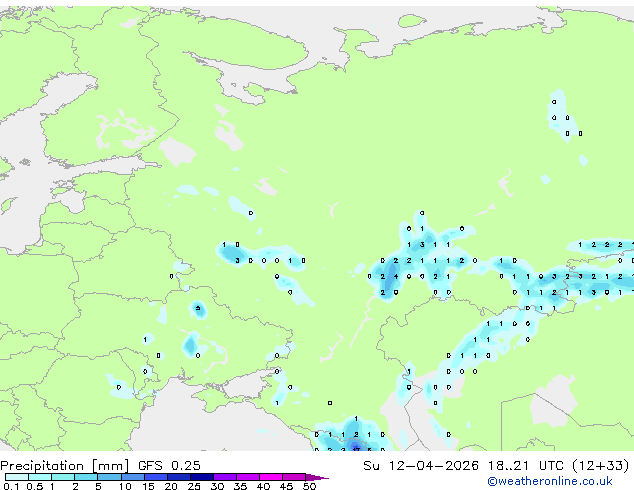The width and height of the screenshot is (634, 490).
Task: Pick the 2–5 mm legend swatch
Action: coord(86,477)
